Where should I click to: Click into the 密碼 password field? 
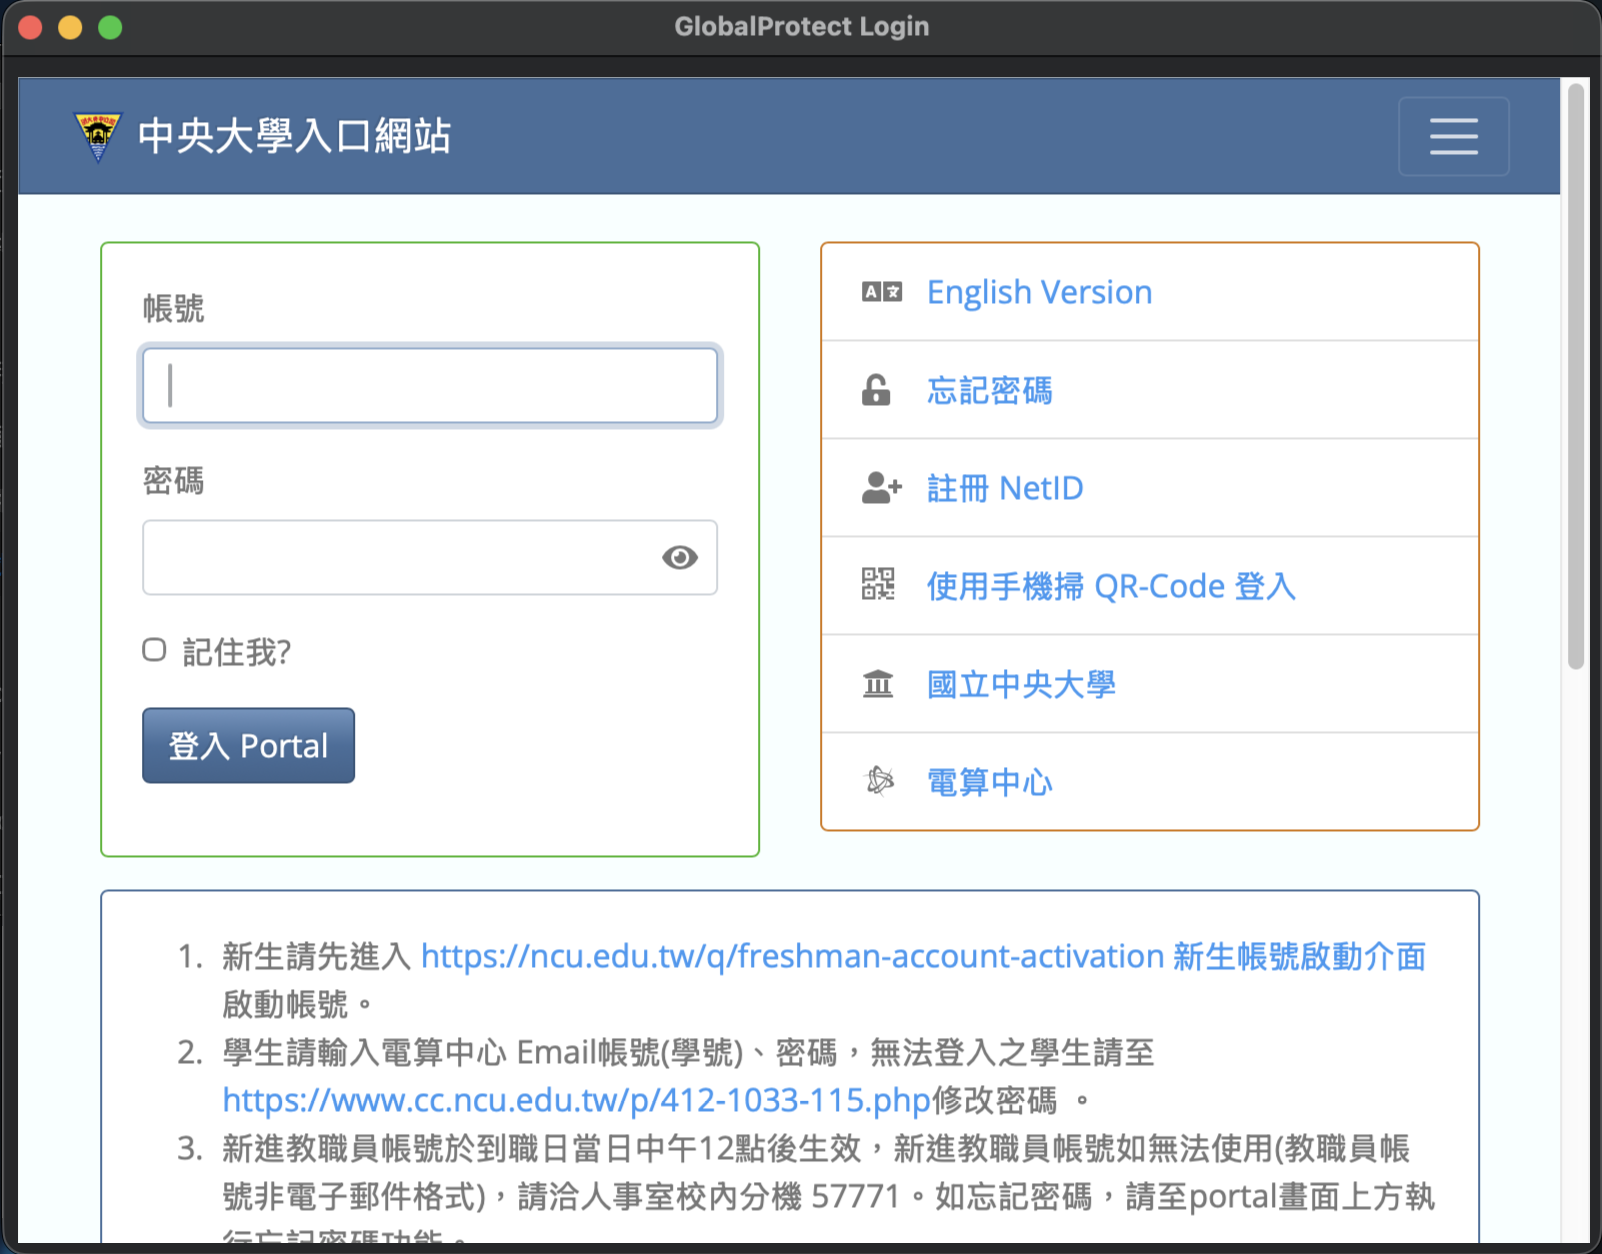(400, 557)
